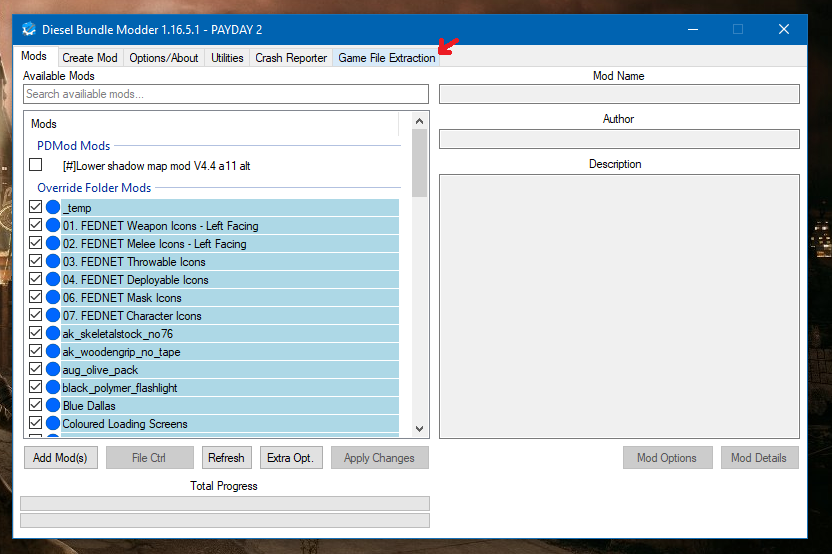This screenshot has width=832, height=554.
Task: Click the mods list scrollbar thumb
Action: point(419,163)
